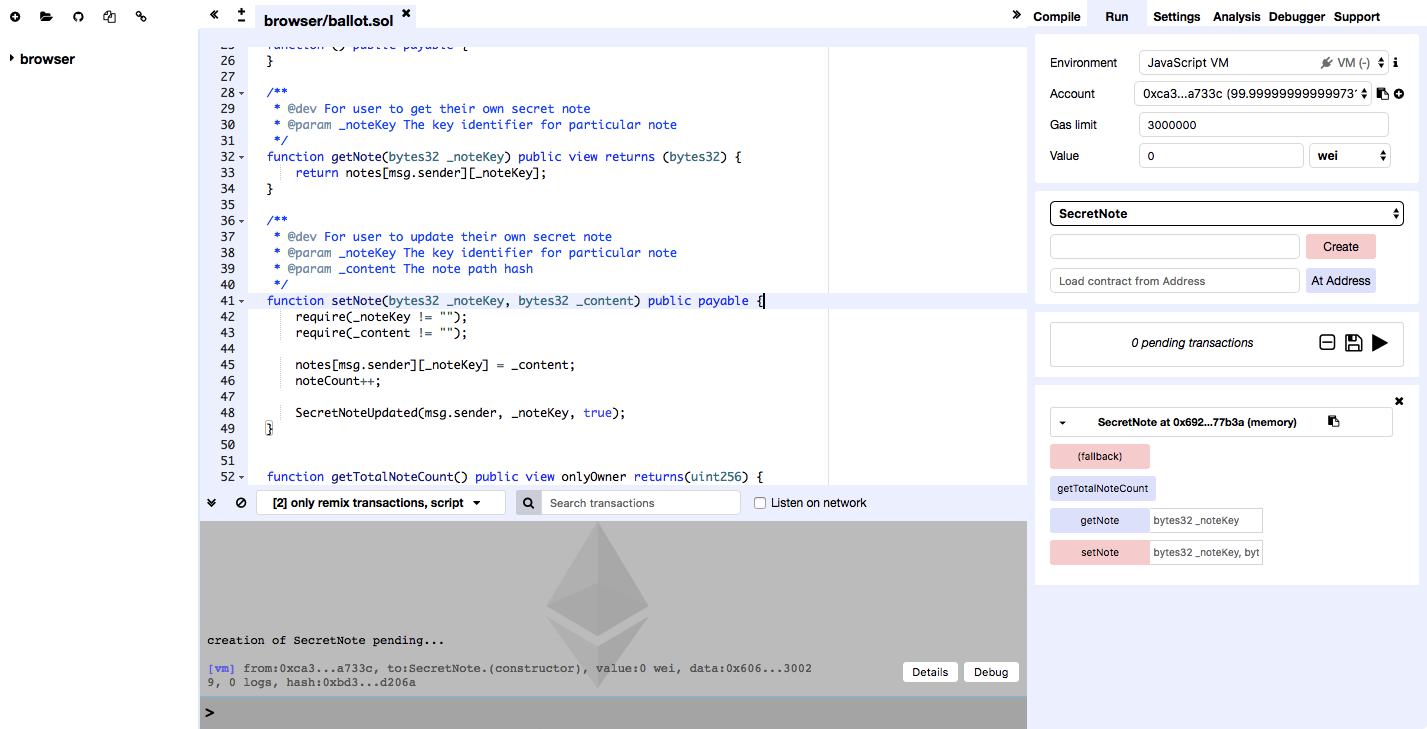Open the Environment JavaScript VM dropdown
Screen dimensions: 1427x729
point(1264,62)
